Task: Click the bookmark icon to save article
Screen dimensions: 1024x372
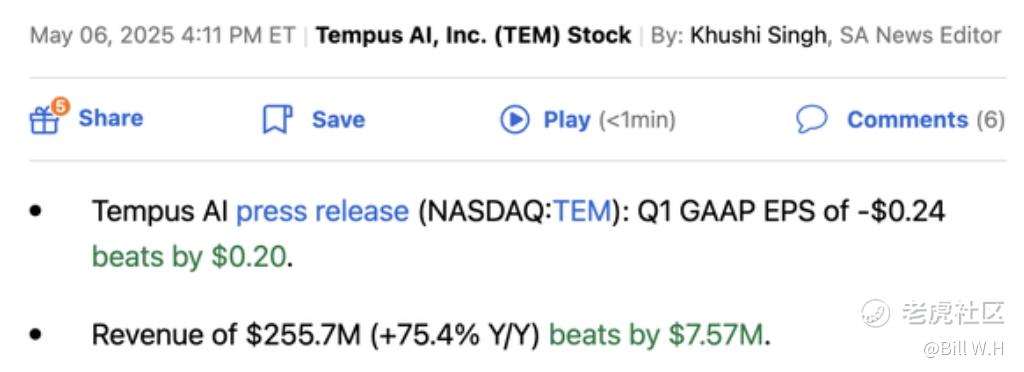Action: pyautogui.click(x=277, y=119)
